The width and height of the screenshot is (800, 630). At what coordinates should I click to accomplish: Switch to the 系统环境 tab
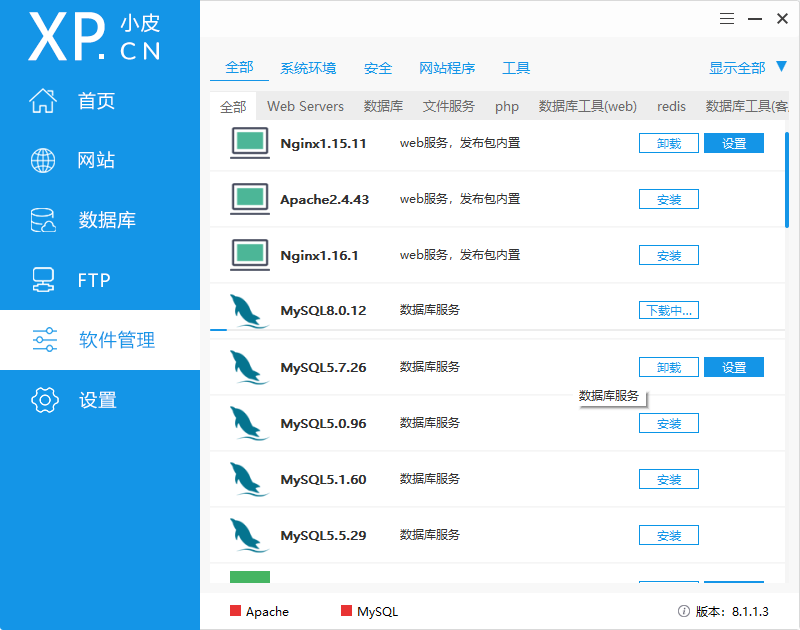tap(308, 68)
